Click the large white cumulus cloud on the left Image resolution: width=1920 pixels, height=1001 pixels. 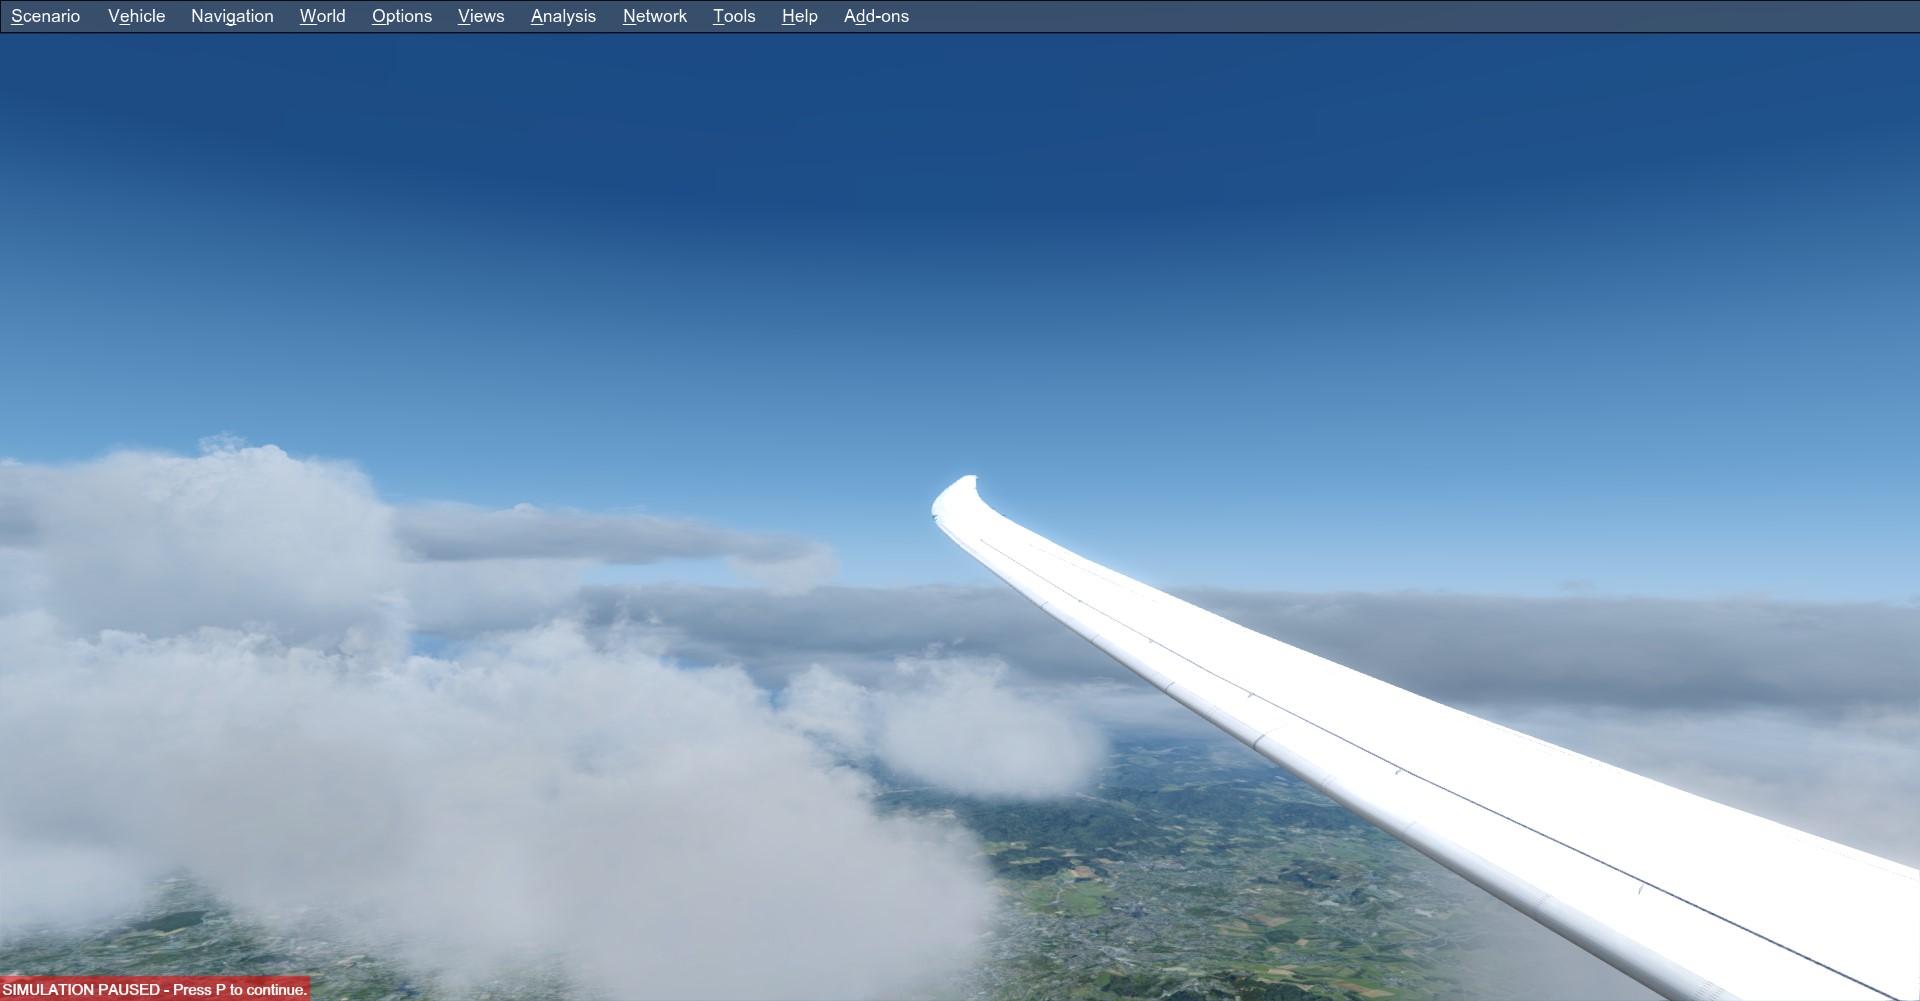click(x=200, y=540)
